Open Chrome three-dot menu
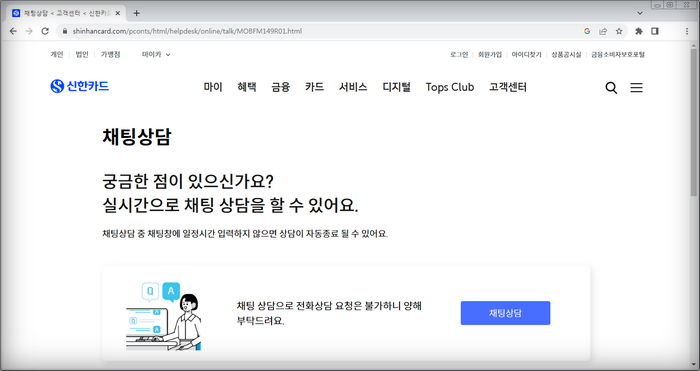This screenshot has width=700, height=371. [687, 31]
